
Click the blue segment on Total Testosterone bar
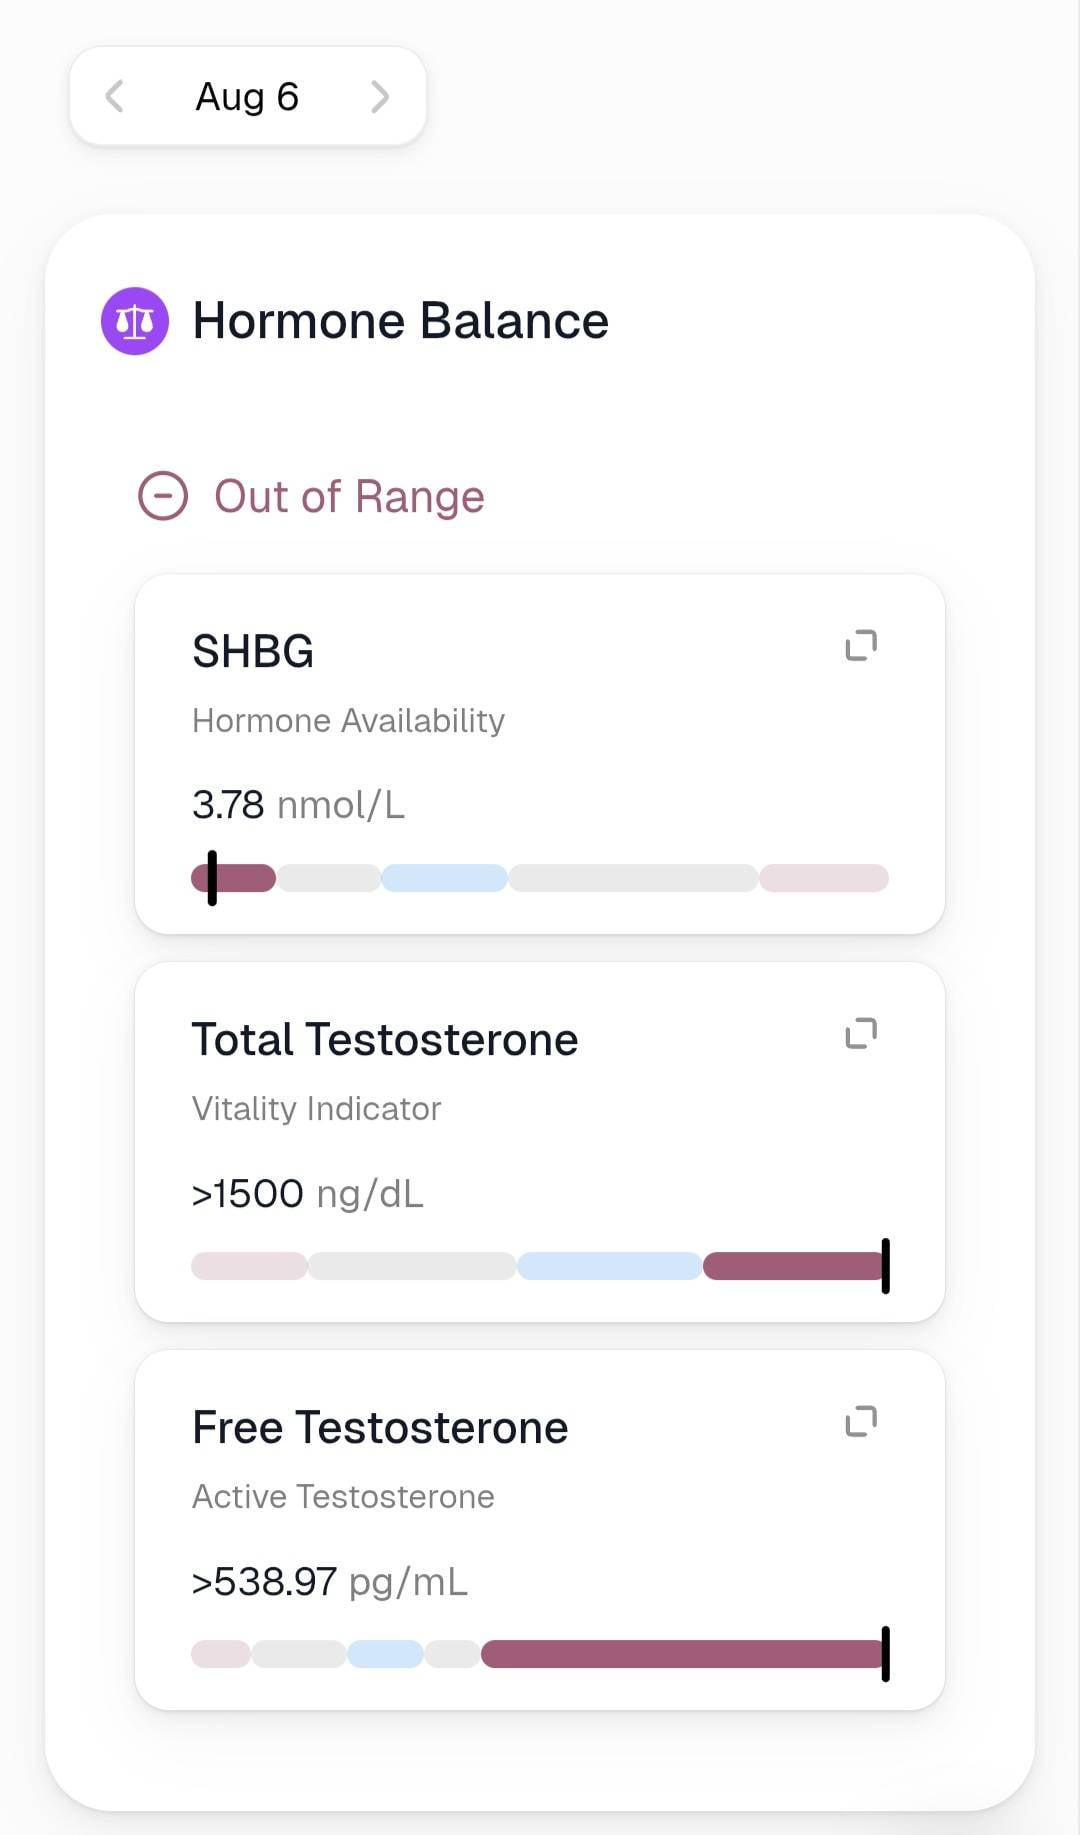[x=609, y=1266]
